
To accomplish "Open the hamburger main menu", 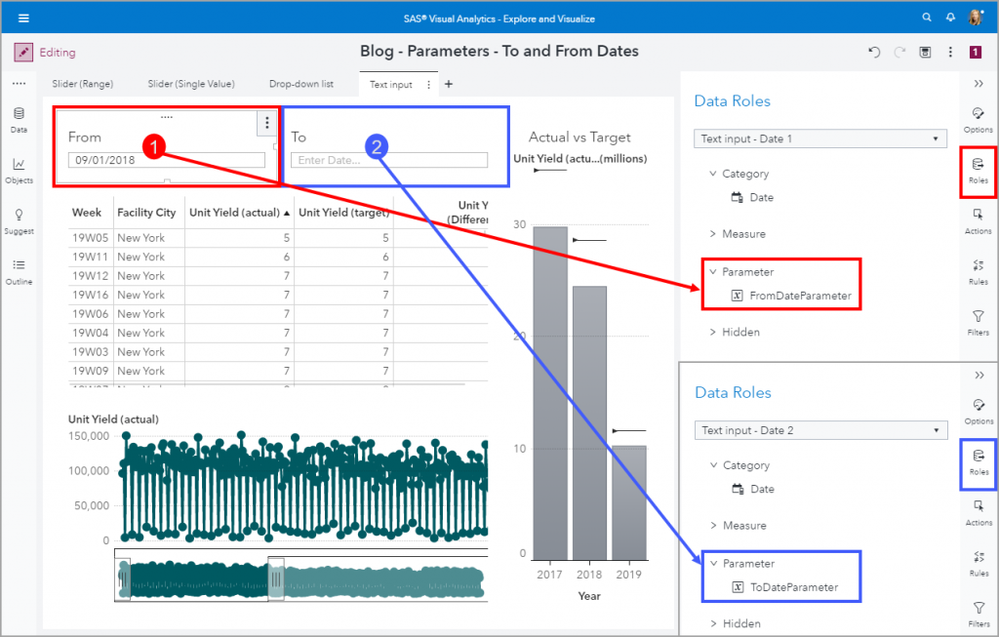I will click(24, 18).
